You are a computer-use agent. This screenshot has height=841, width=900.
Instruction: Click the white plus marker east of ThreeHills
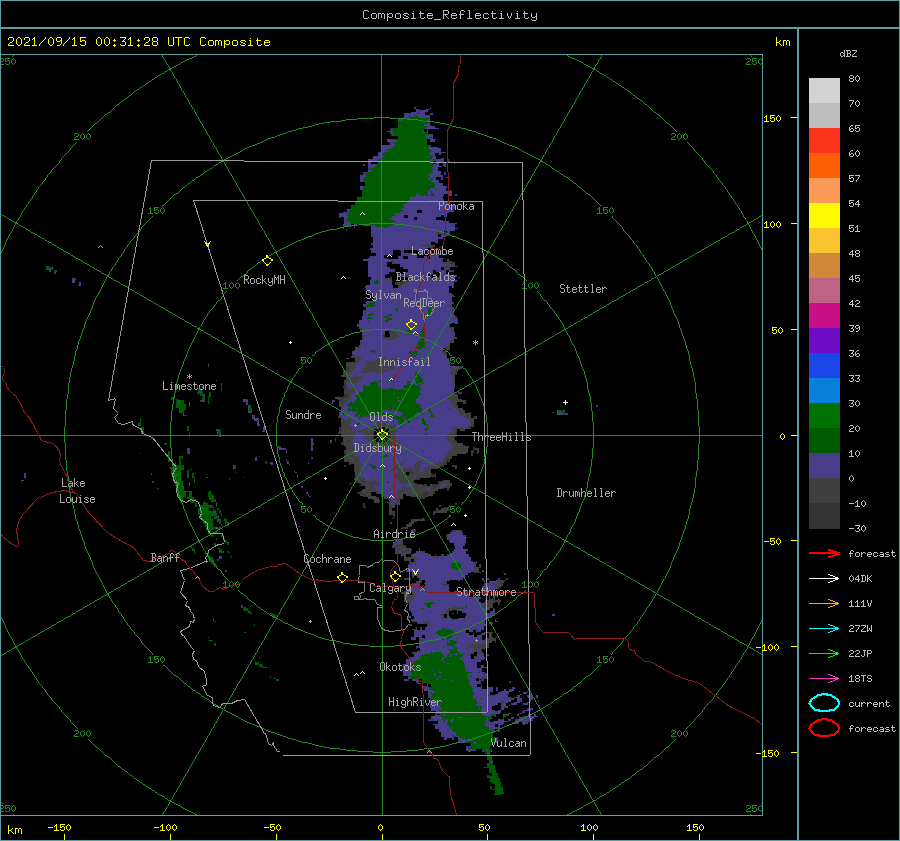(x=565, y=402)
